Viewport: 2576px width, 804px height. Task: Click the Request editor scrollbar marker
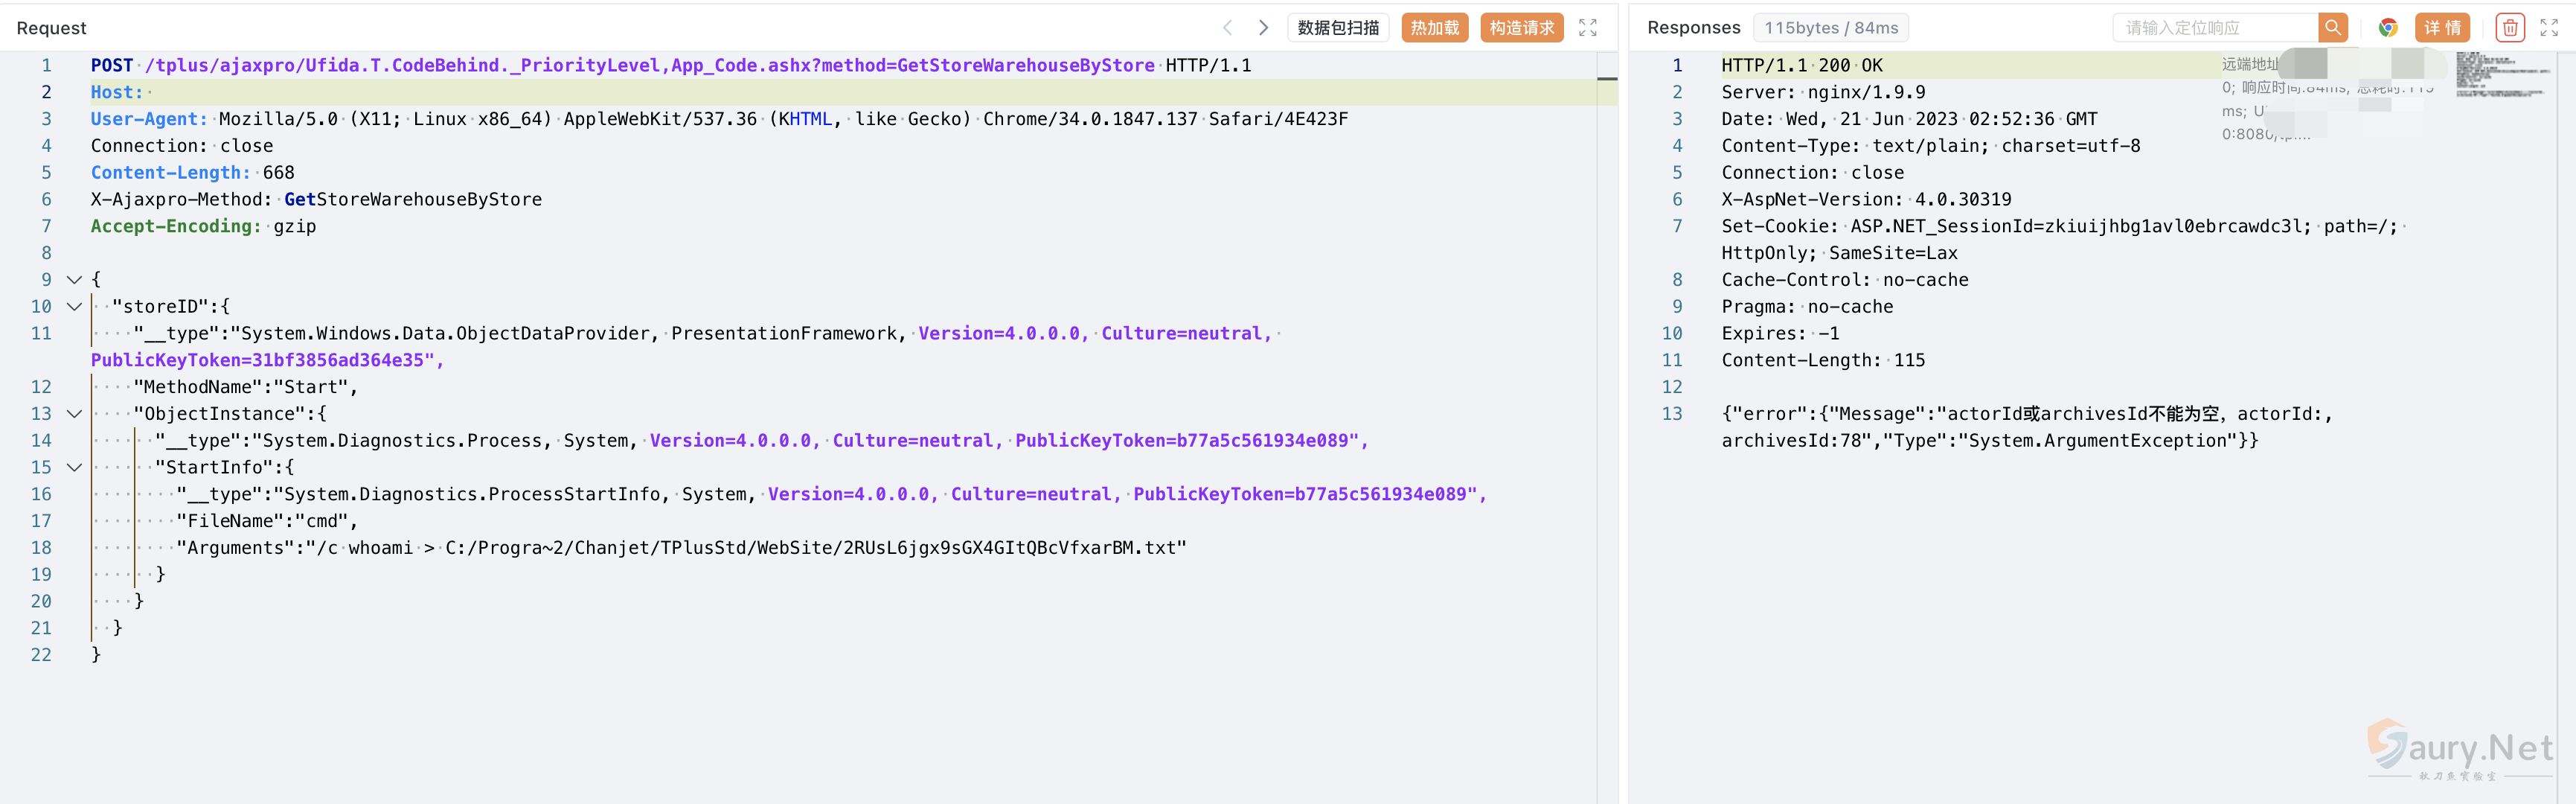coord(1607,78)
